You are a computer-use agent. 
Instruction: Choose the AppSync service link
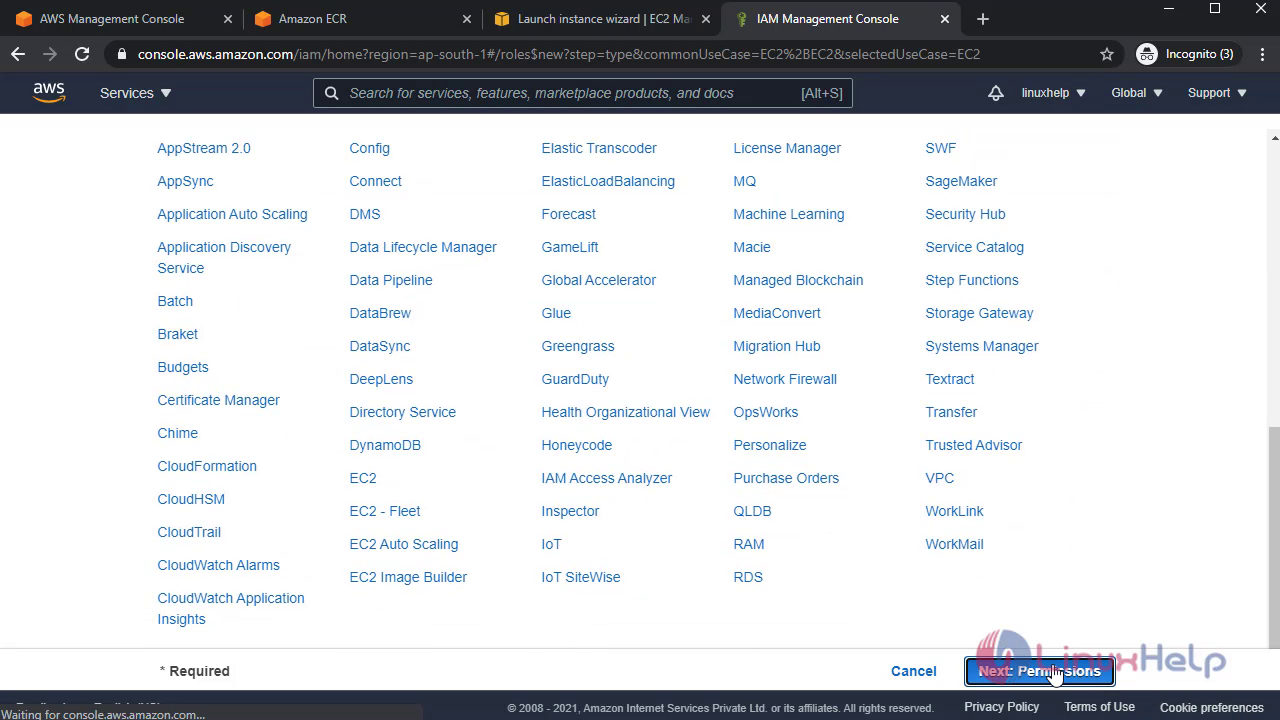coord(185,181)
